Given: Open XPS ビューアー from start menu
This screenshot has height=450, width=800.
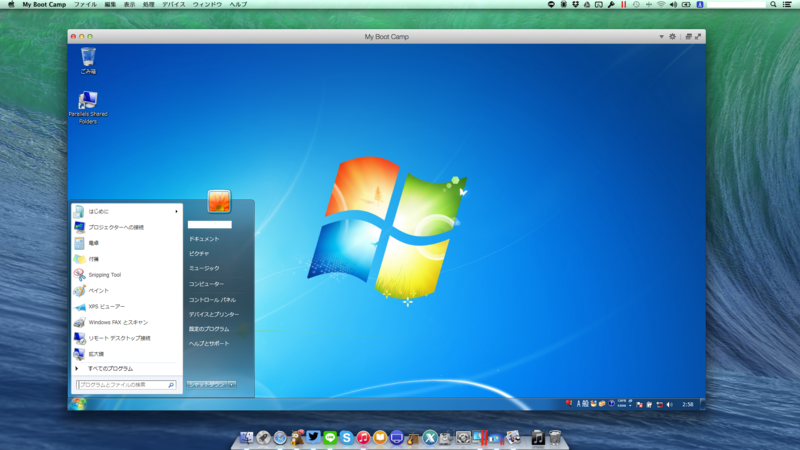Looking at the screenshot, I should (127, 306).
